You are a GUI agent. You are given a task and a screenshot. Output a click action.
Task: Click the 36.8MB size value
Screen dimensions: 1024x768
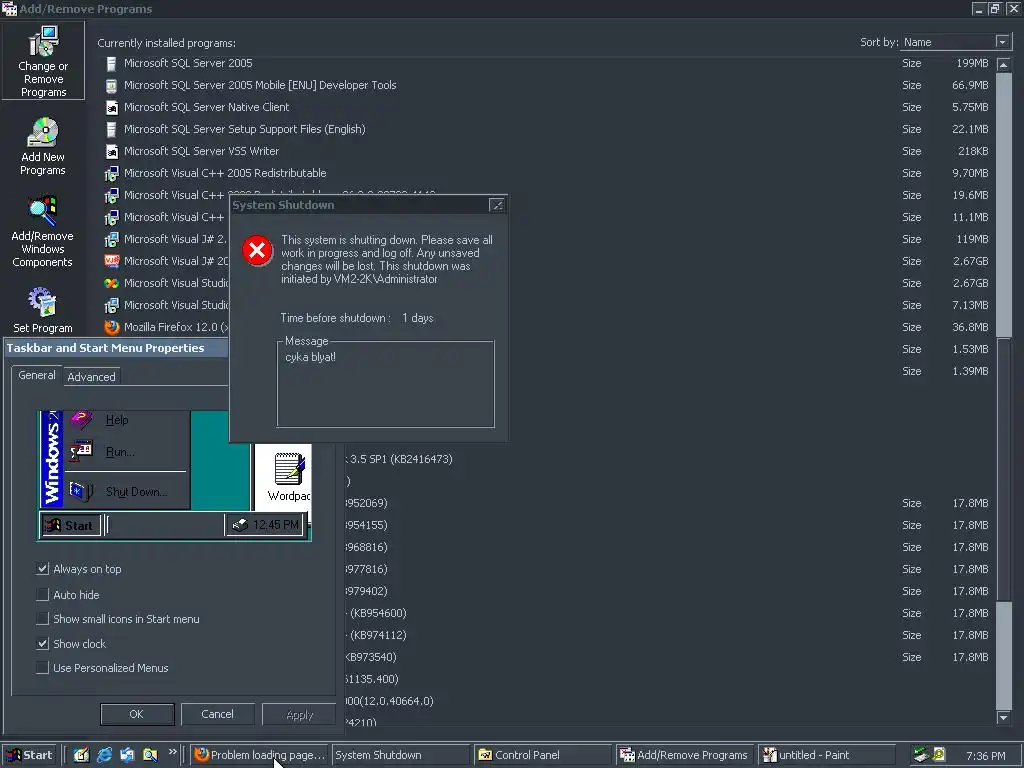pos(970,327)
